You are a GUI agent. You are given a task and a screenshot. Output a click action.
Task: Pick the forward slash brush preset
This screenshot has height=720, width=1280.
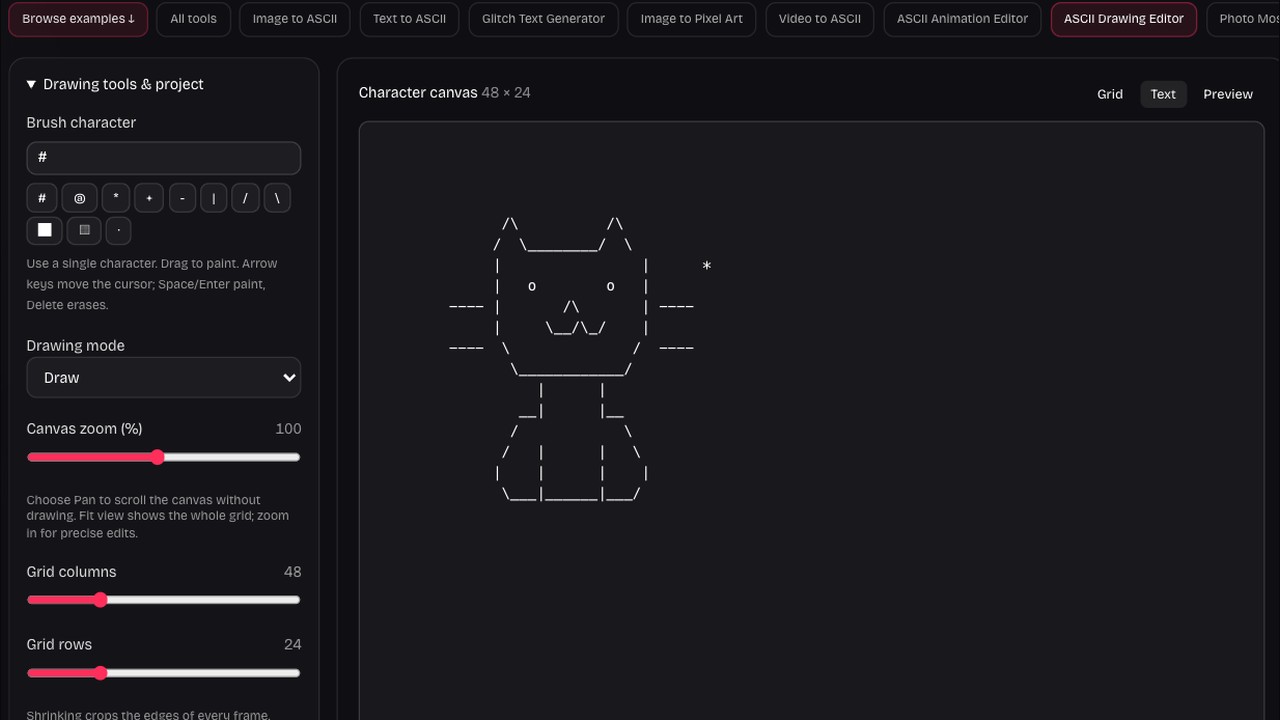245,198
